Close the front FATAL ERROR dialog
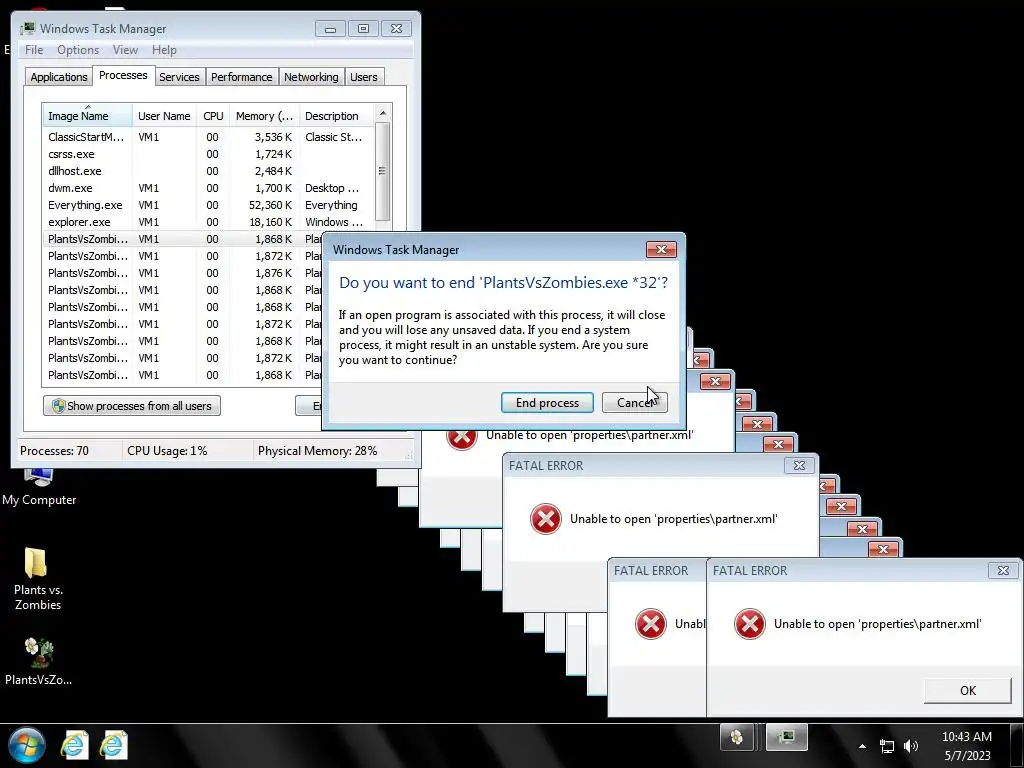Screen dimensions: 1024x768 1003,570
